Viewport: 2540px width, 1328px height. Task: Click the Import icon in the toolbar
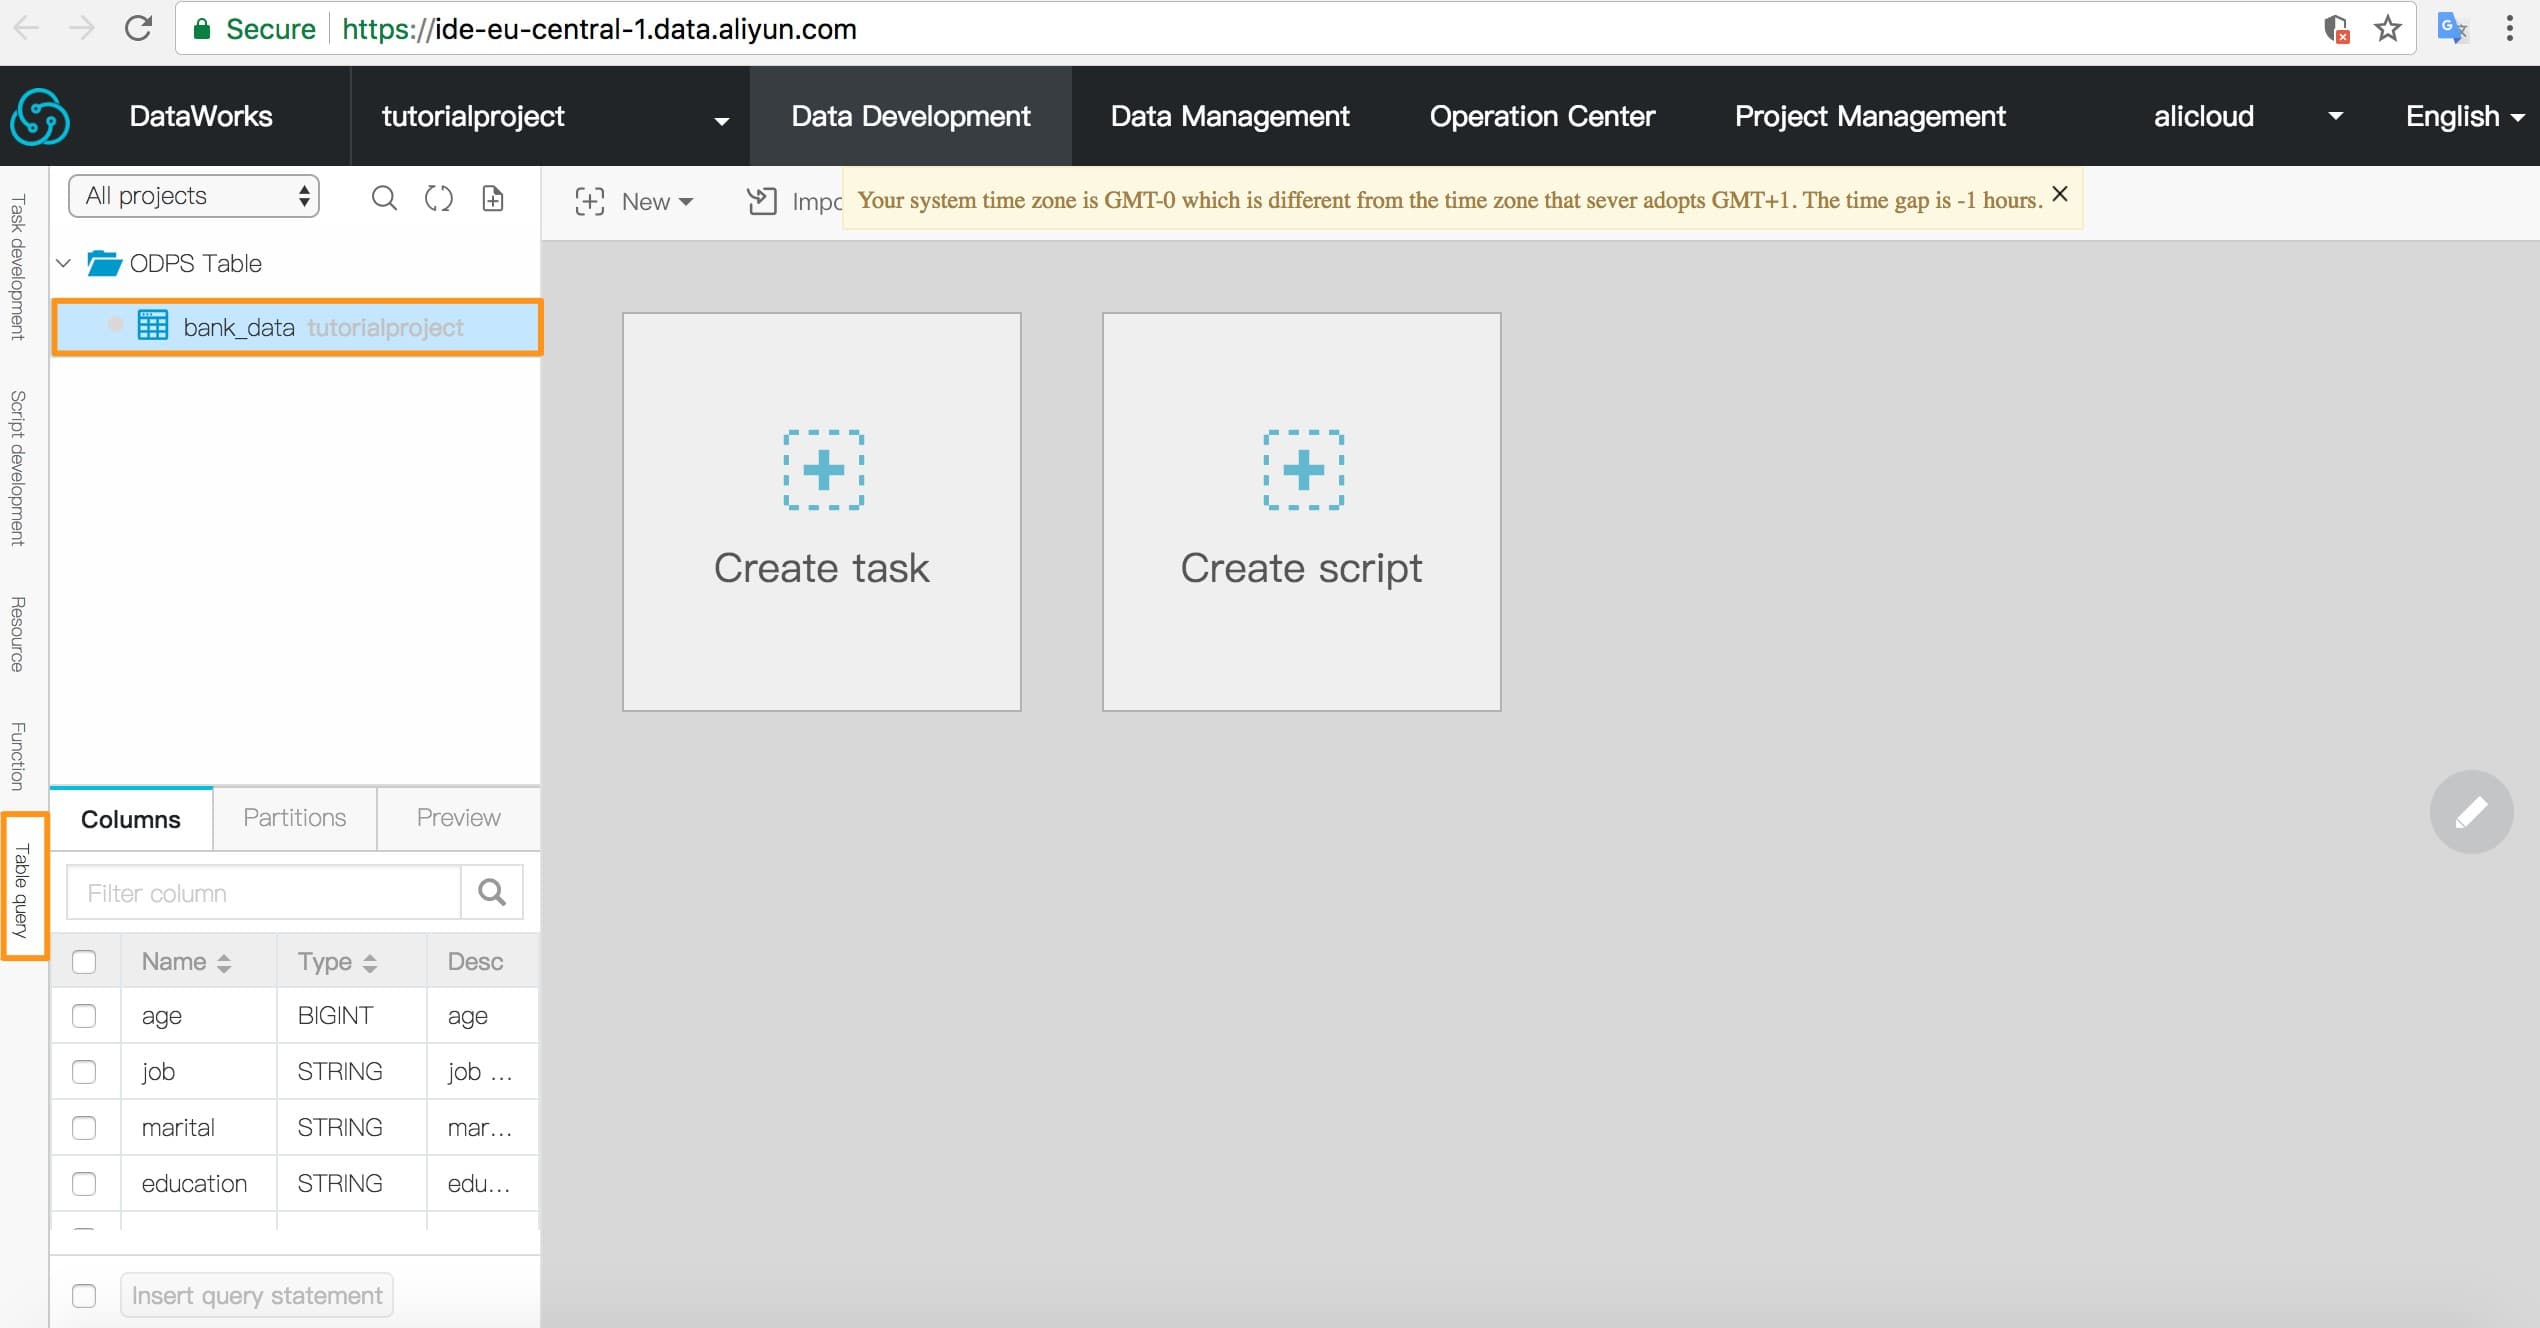click(x=762, y=202)
